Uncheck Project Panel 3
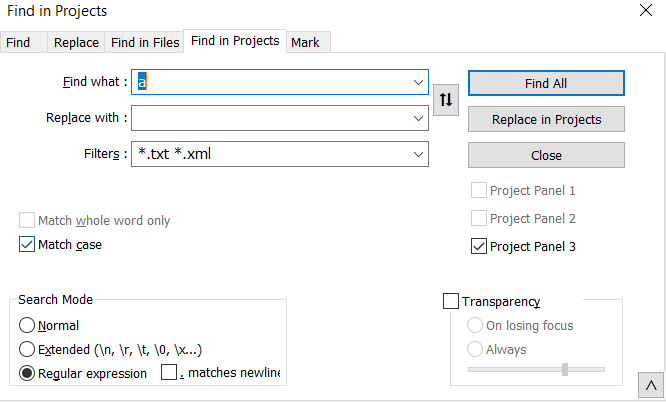This screenshot has height=402, width=666. point(479,246)
